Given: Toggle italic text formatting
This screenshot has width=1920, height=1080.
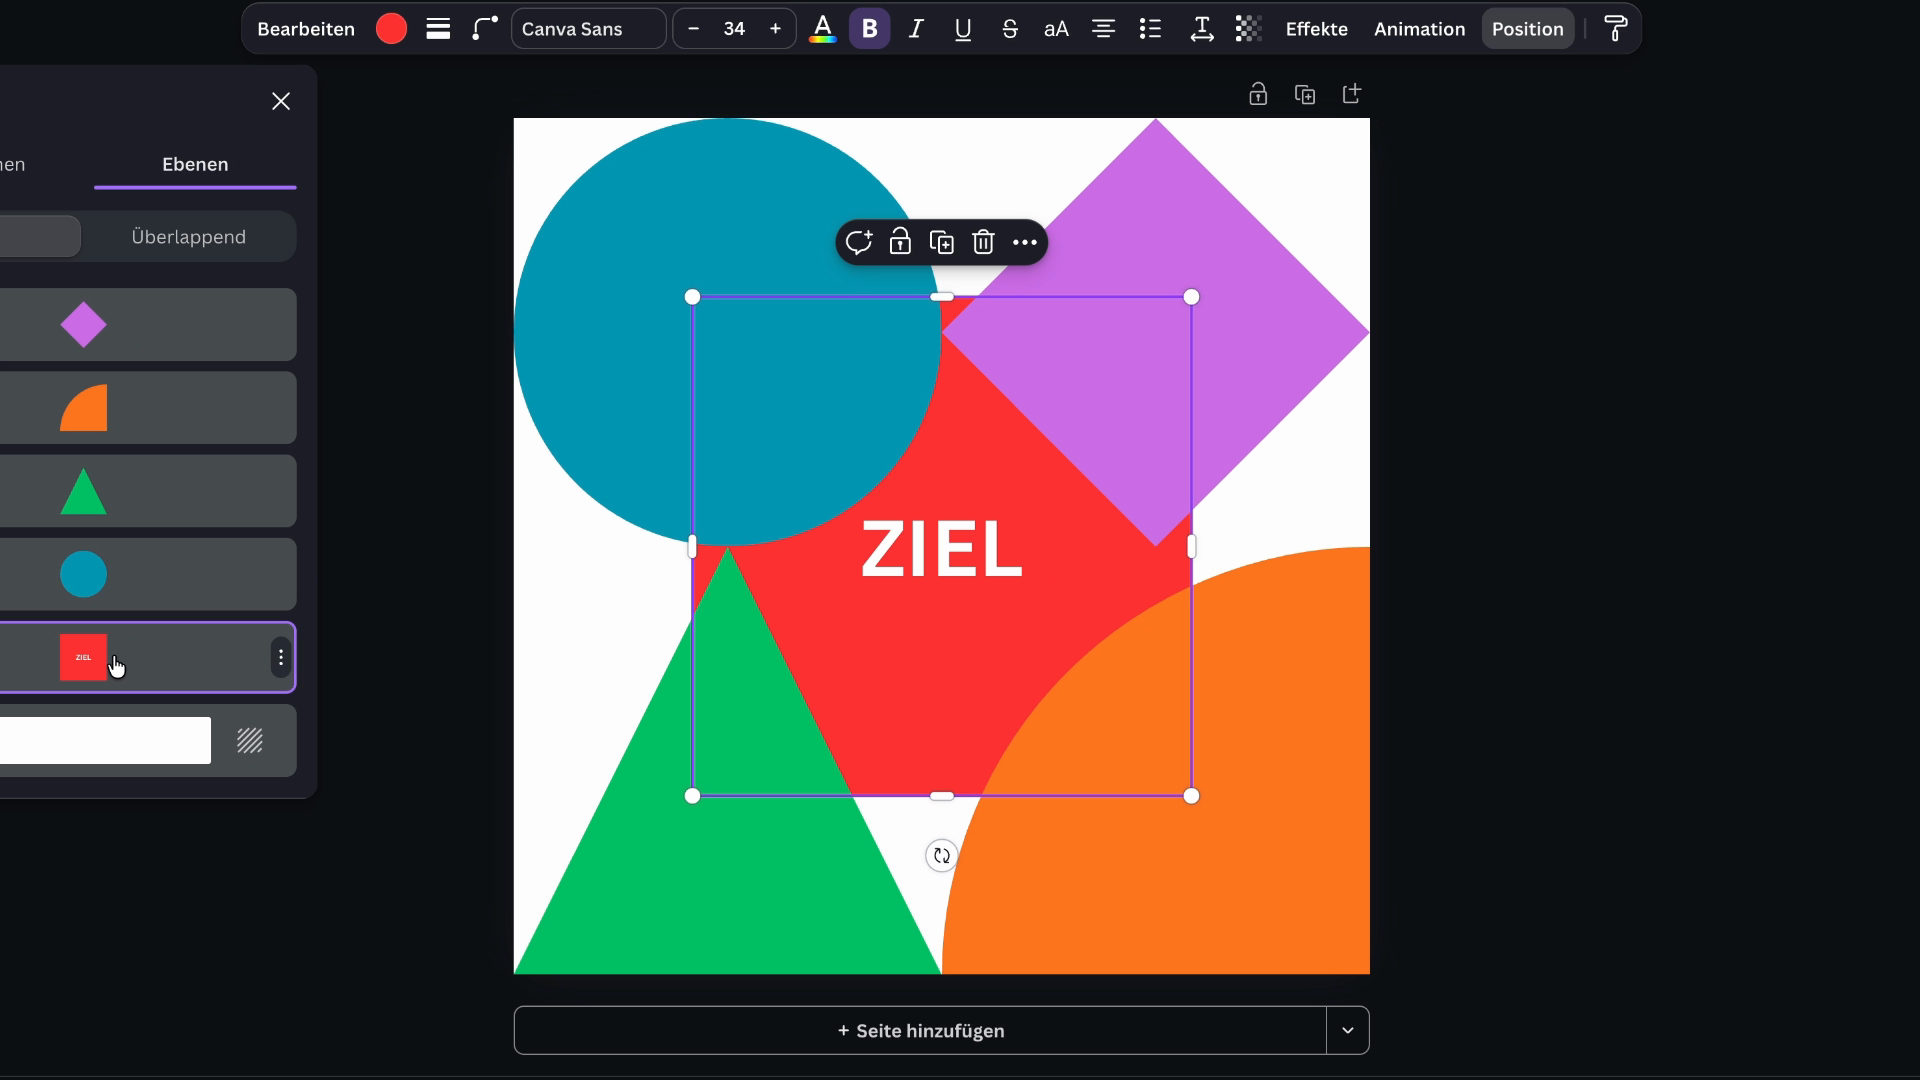Looking at the screenshot, I should [x=915, y=29].
